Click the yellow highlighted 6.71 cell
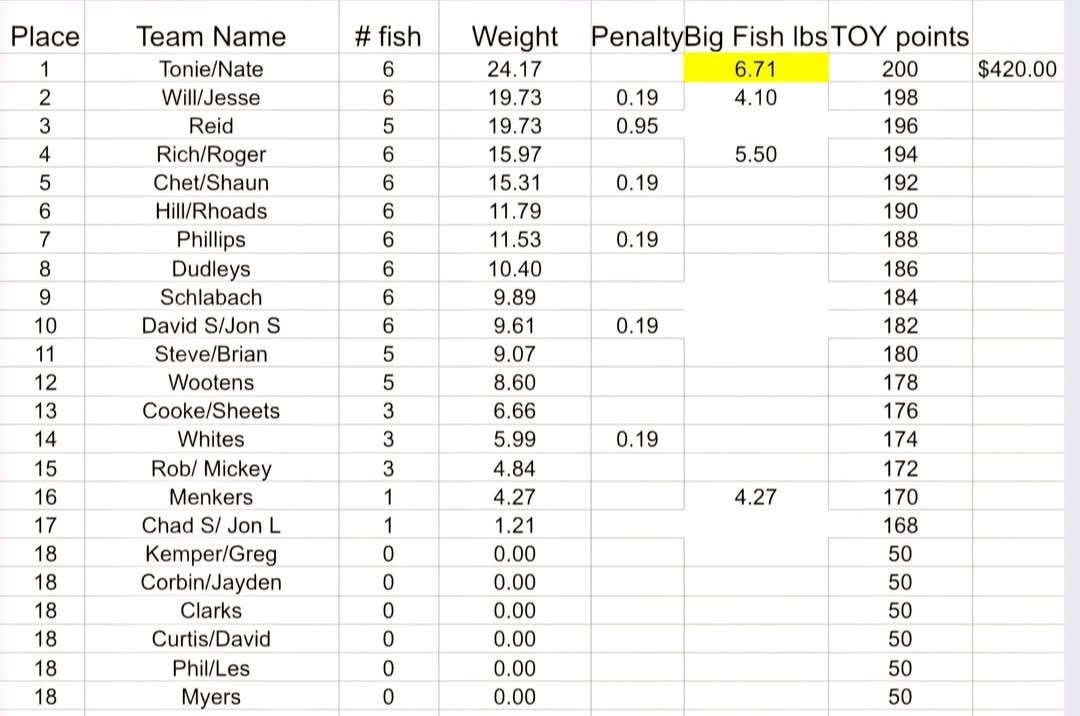Viewport: 1080px width, 716px height. pos(755,70)
